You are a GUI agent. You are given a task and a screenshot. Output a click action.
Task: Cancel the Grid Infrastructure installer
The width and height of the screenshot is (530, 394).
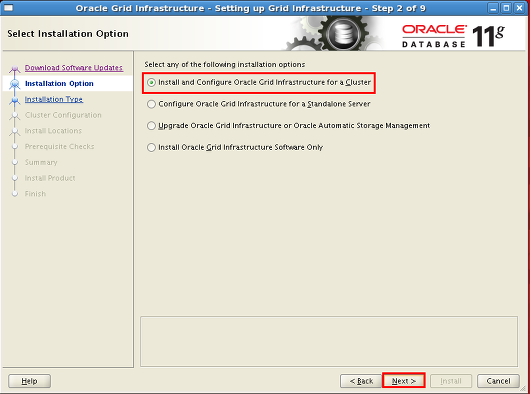498,381
